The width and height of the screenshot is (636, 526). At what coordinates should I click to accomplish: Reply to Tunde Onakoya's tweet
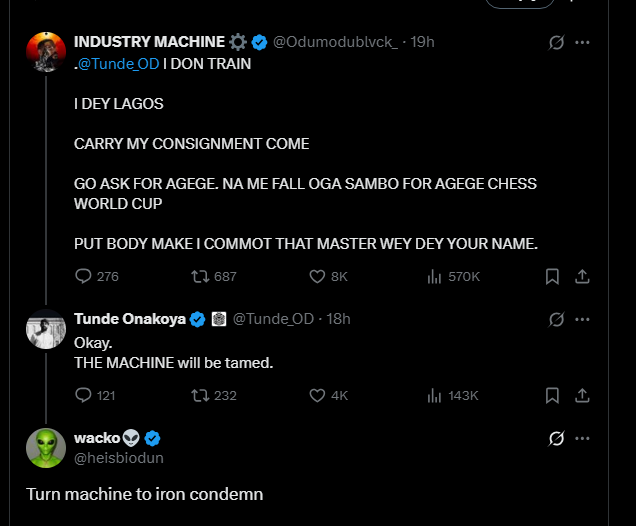[84, 395]
